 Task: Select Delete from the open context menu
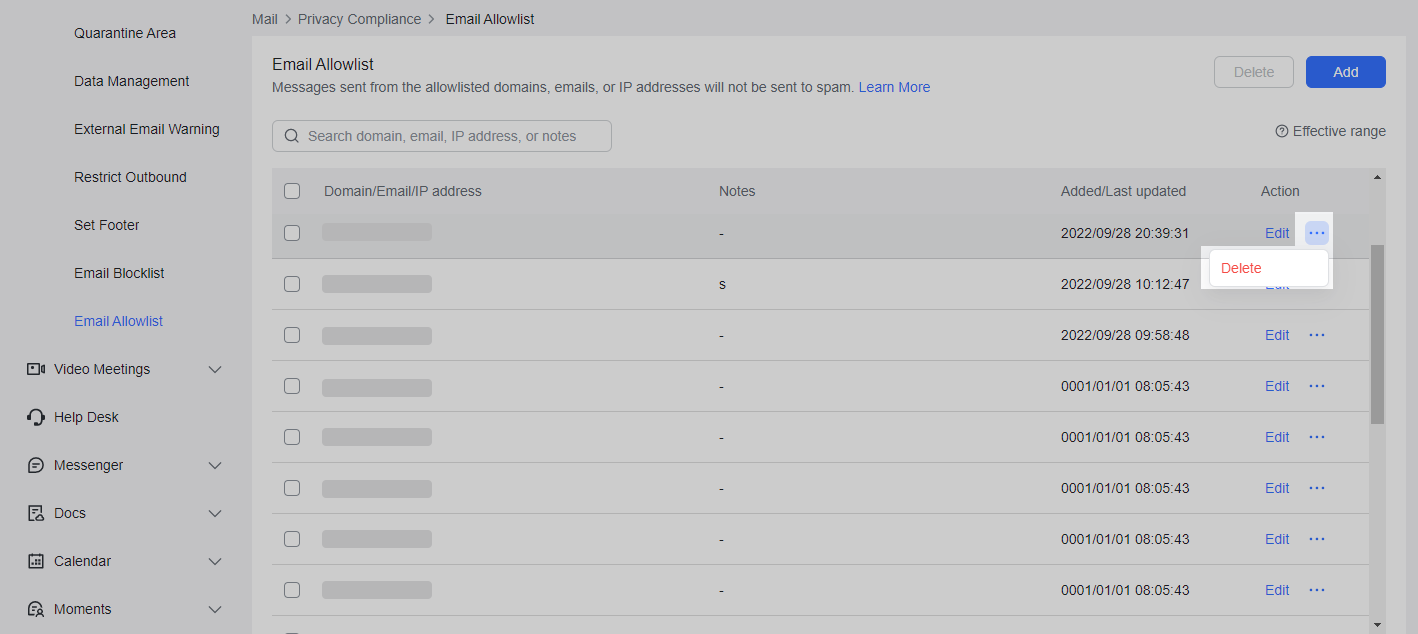point(1241,268)
